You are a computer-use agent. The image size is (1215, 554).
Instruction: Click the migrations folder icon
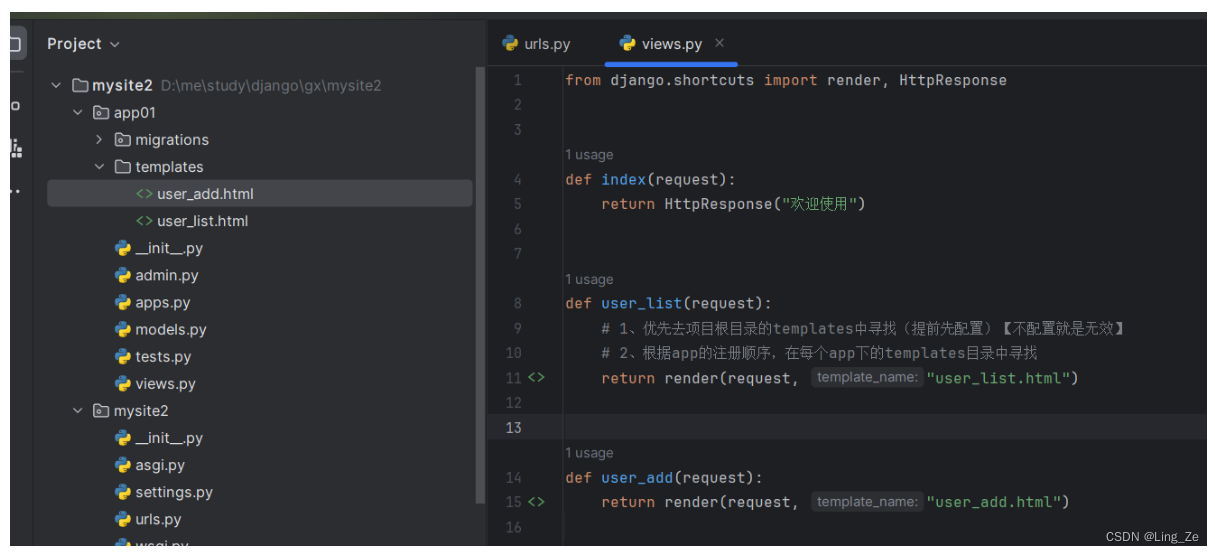123,140
